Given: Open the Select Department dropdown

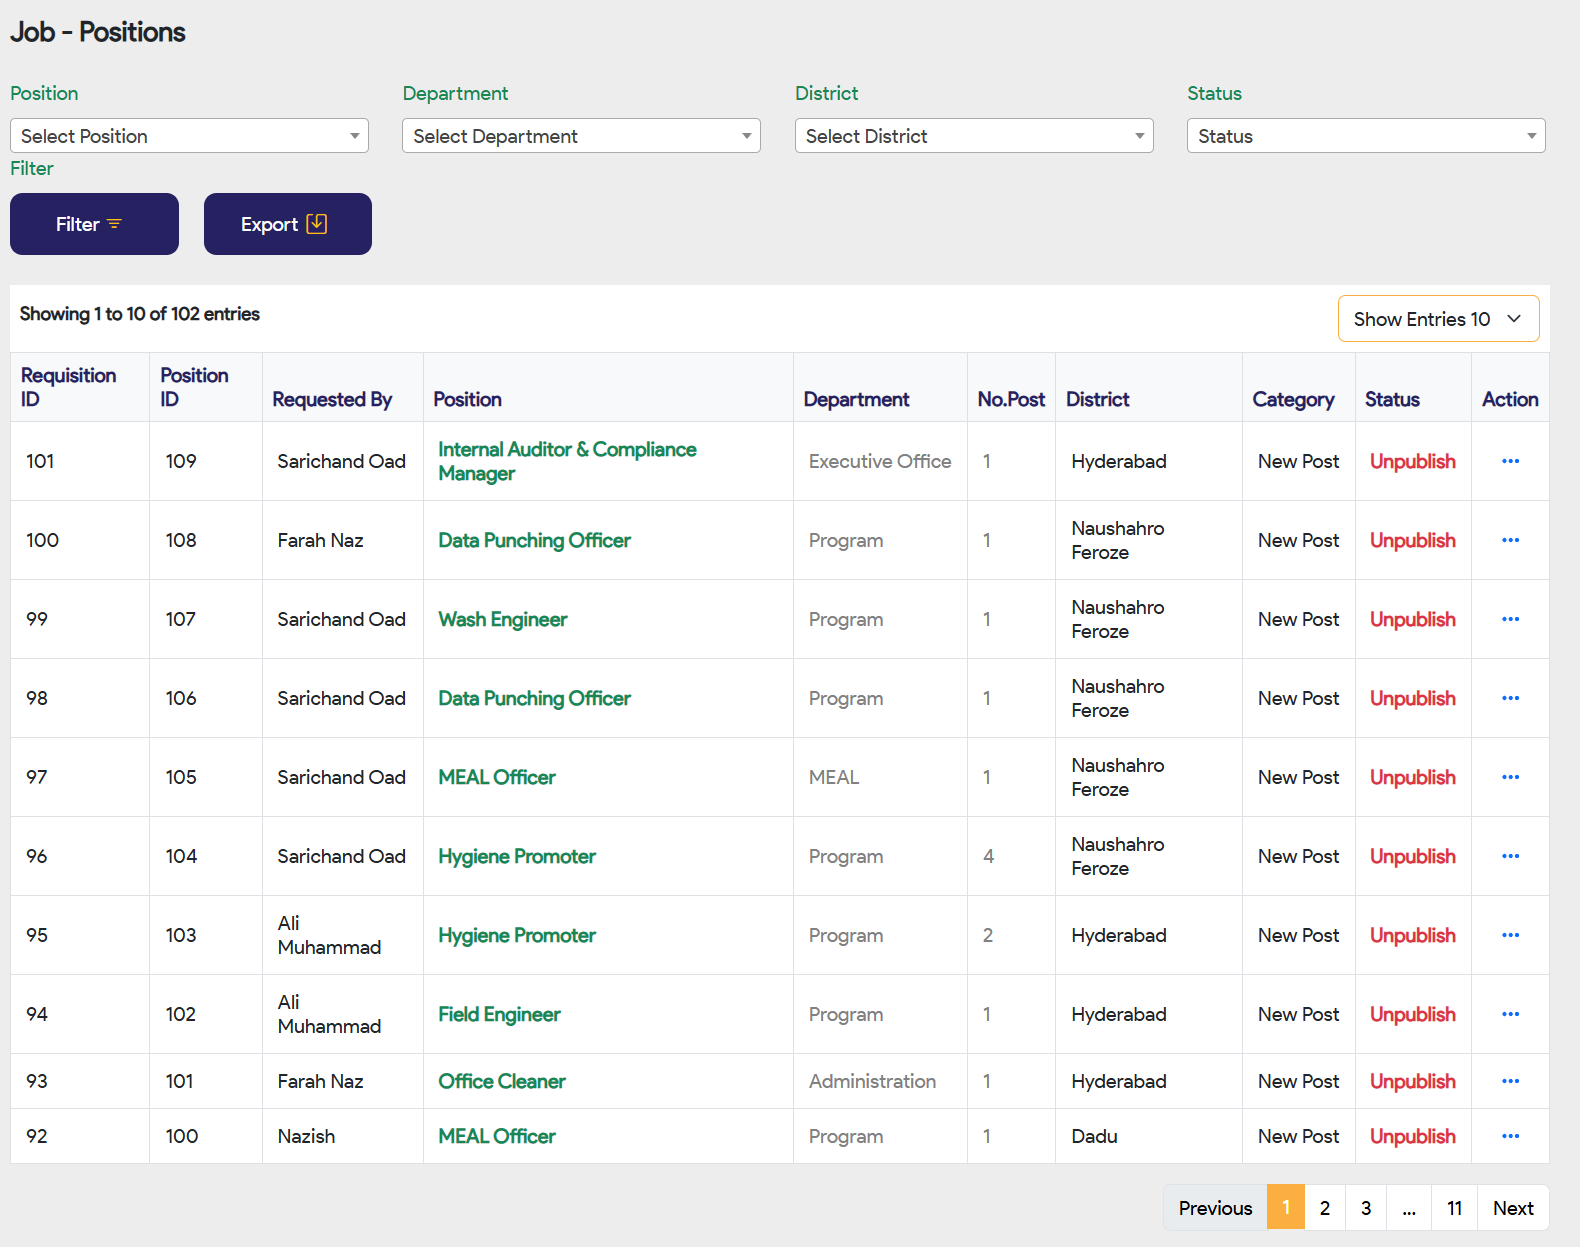Looking at the screenshot, I should pyautogui.click(x=581, y=136).
